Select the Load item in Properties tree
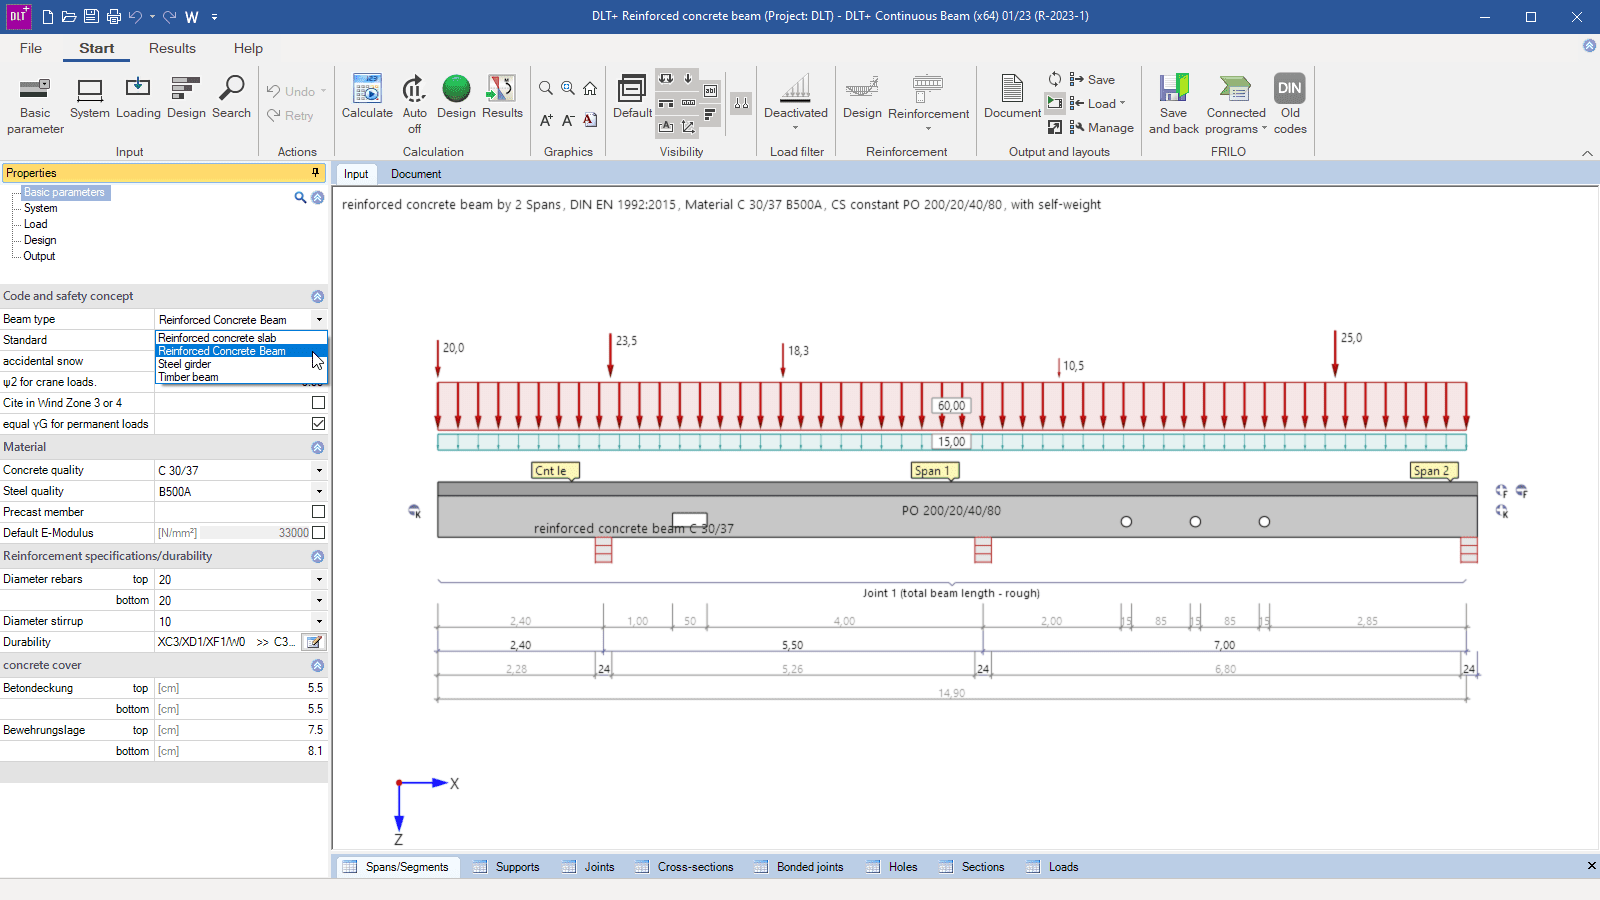The image size is (1600, 900). tap(36, 224)
